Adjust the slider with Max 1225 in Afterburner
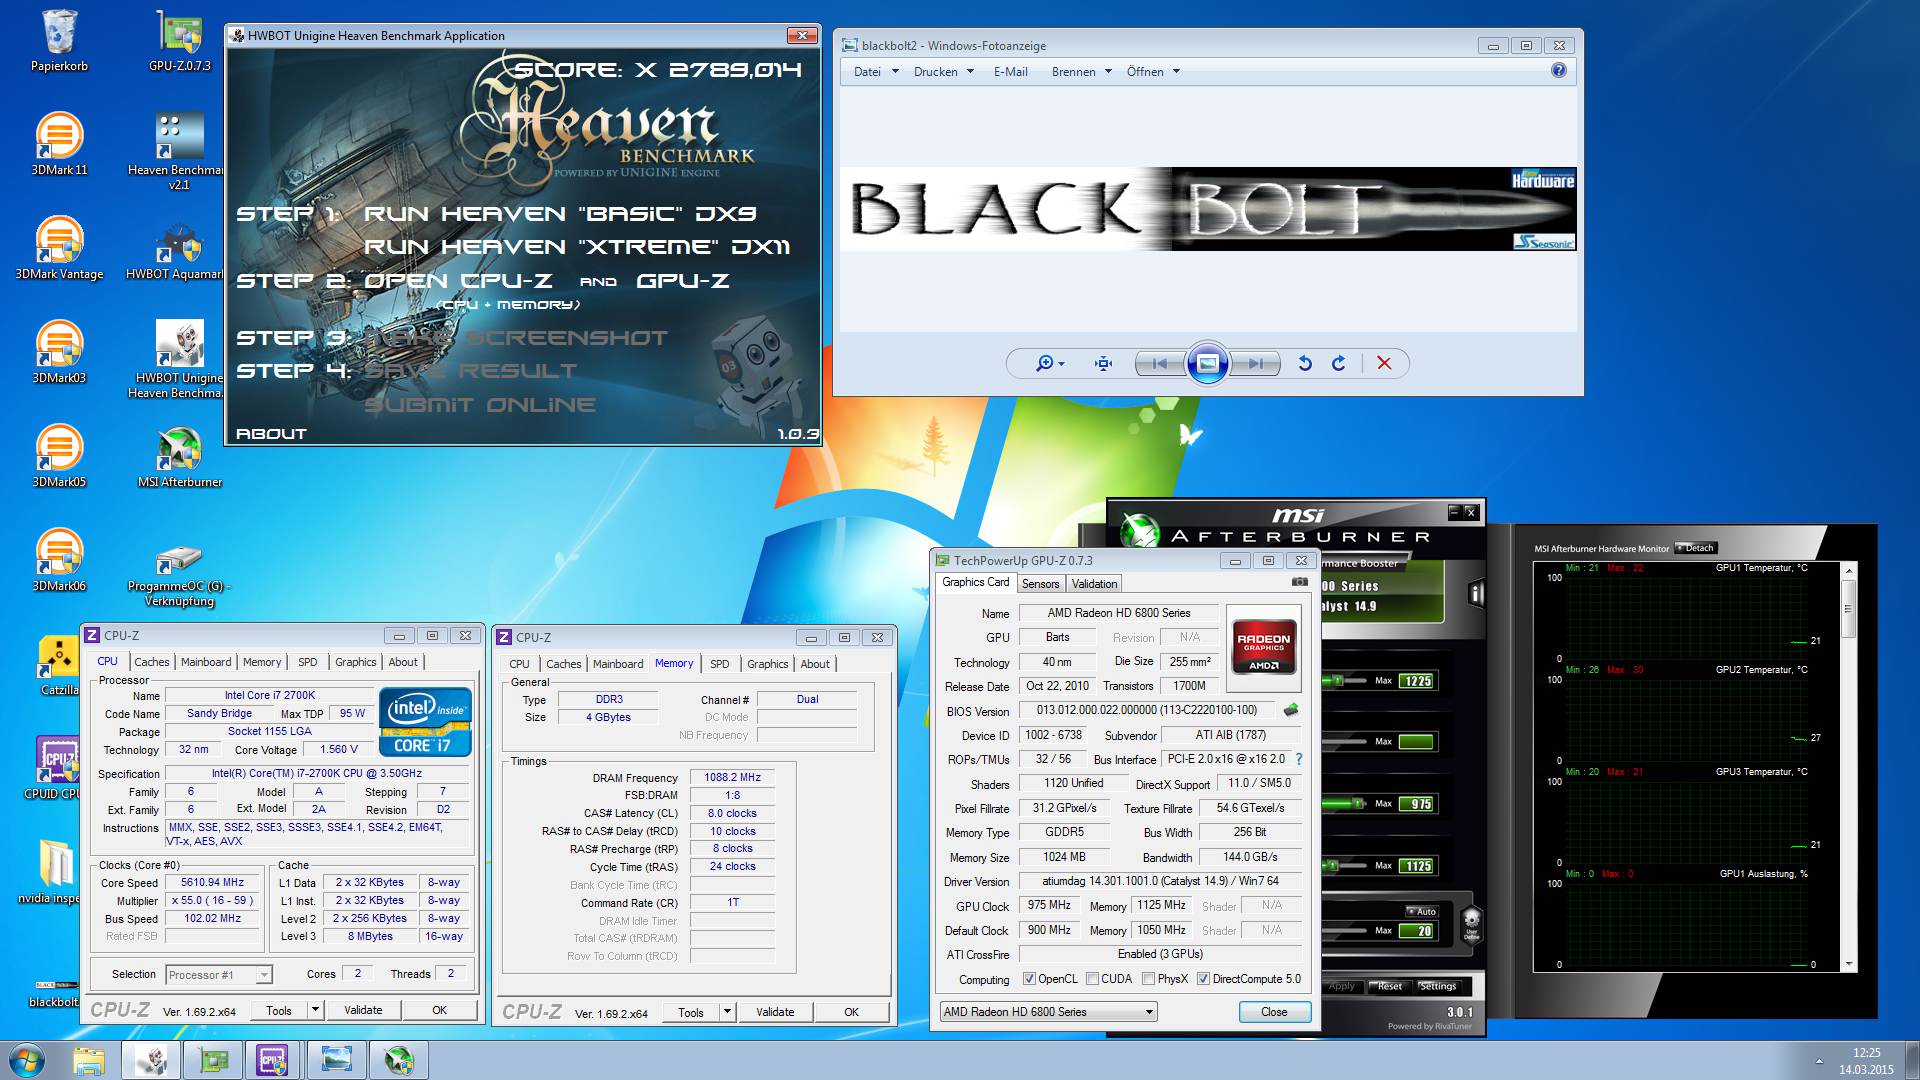Screen dimensions: 1920x1080 point(1336,681)
